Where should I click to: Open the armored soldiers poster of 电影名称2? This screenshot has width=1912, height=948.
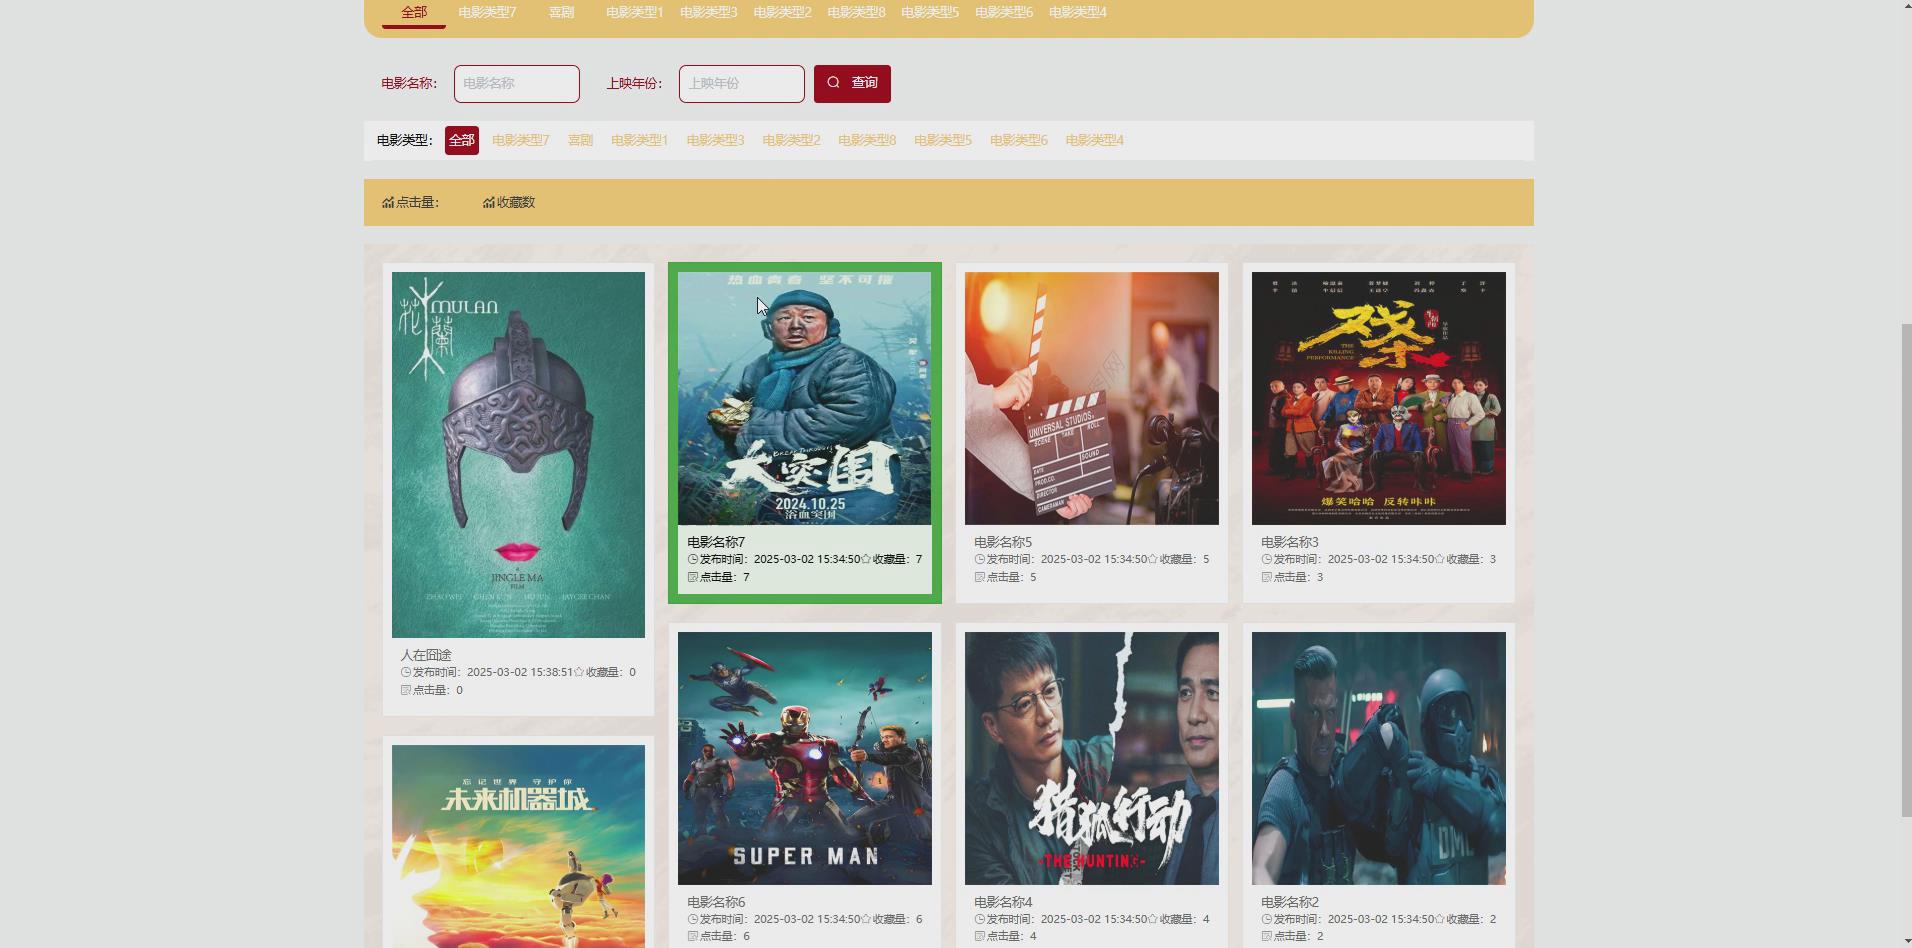pos(1379,758)
